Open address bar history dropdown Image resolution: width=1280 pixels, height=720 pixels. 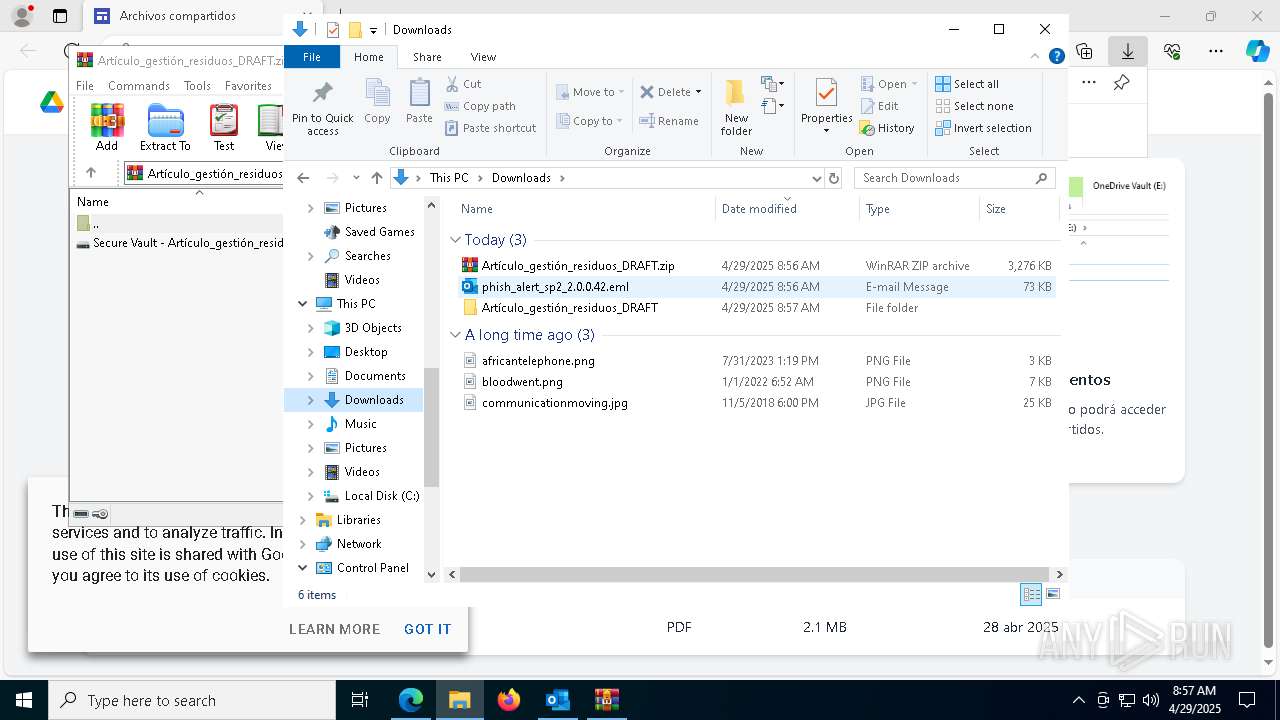pyautogui.click(x=816, y=178)
